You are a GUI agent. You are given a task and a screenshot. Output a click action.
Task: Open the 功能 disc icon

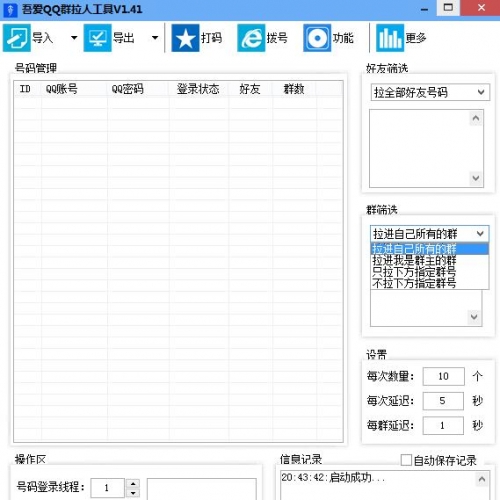point(317,38)
